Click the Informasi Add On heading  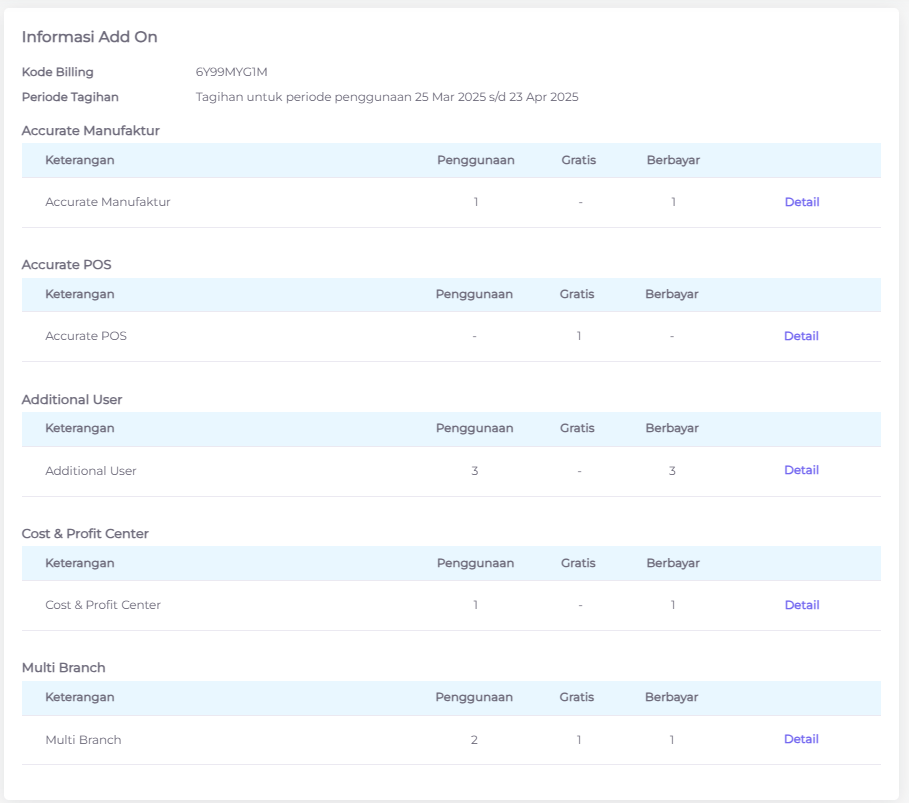tap(90, 37)
